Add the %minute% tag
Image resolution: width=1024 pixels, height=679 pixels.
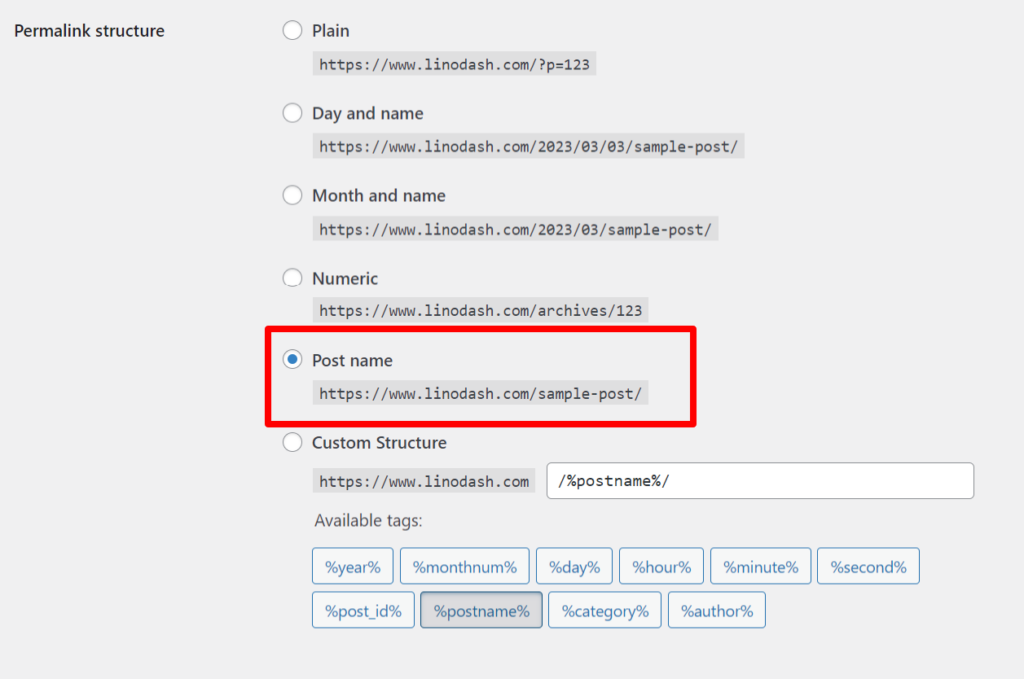click(x=760, y=565)
